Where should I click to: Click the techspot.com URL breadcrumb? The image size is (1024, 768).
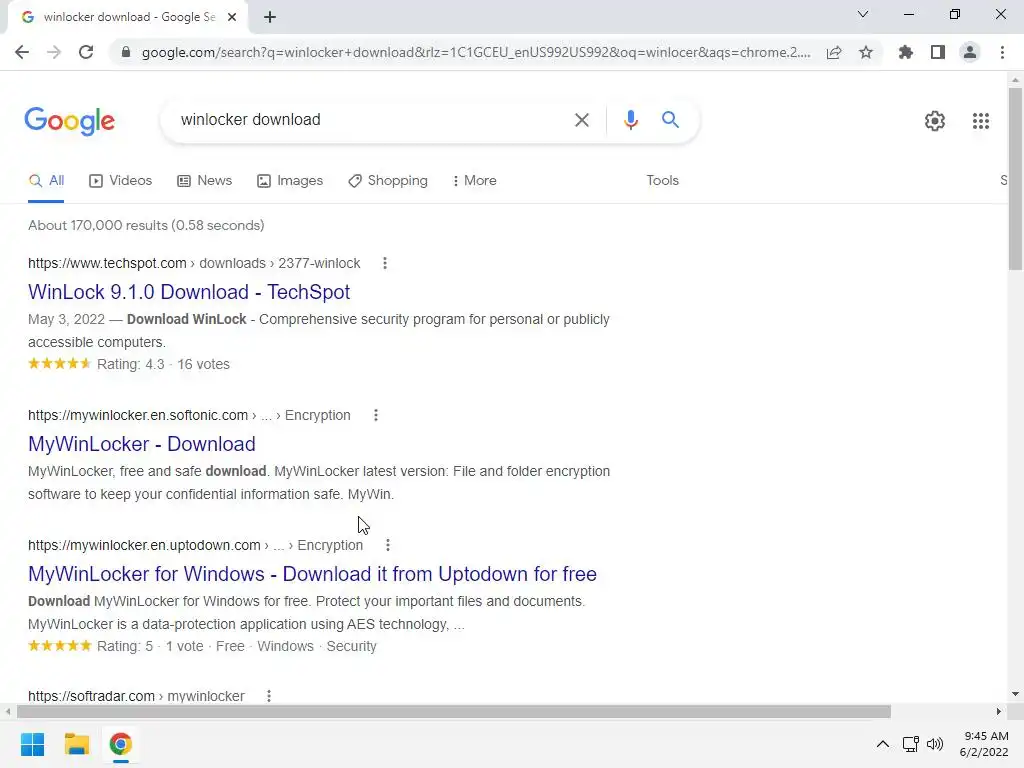click(194, 263)
